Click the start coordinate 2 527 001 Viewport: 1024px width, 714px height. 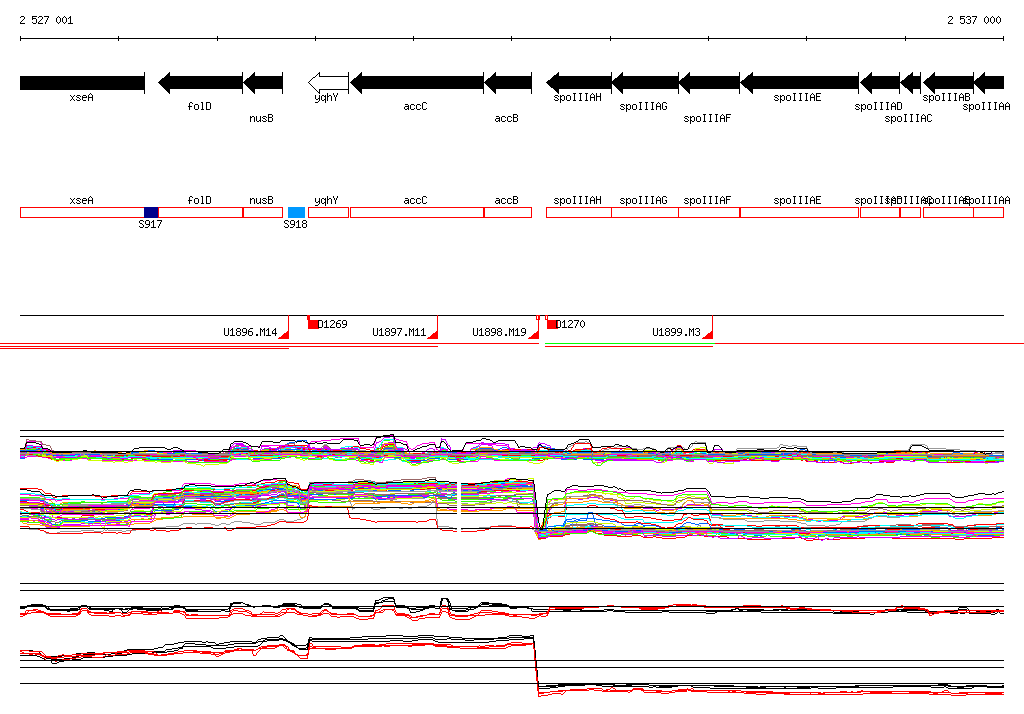46,20
